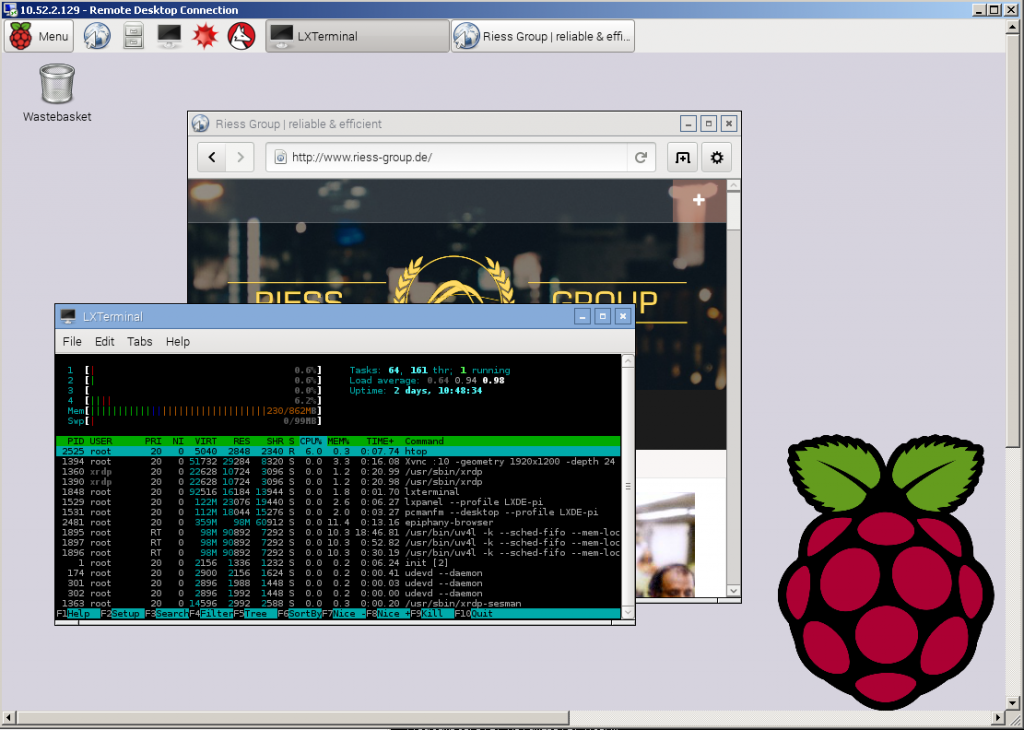Expand the white plus menu on webpage
The image size is (1024, 730).
click(x=699, y=200)
